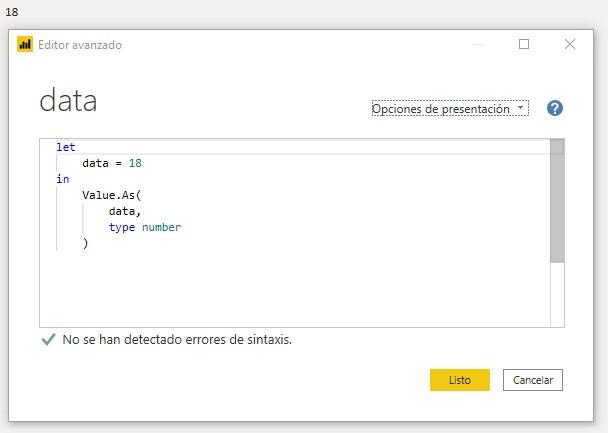The image size is (608, 433).
Task: Click the arrow on Opciones de presentación
Action: coord(520,109)
